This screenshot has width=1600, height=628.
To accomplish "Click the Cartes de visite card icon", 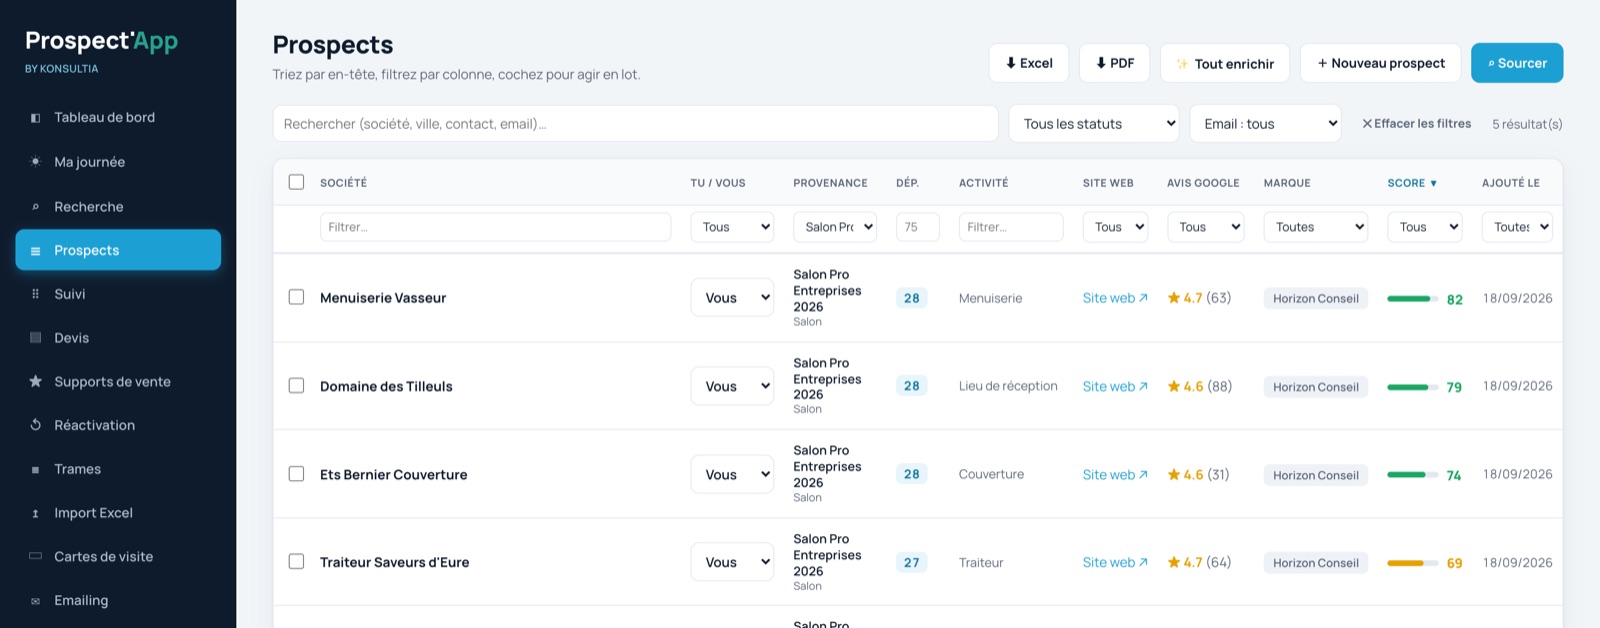I will coord(35,556).
